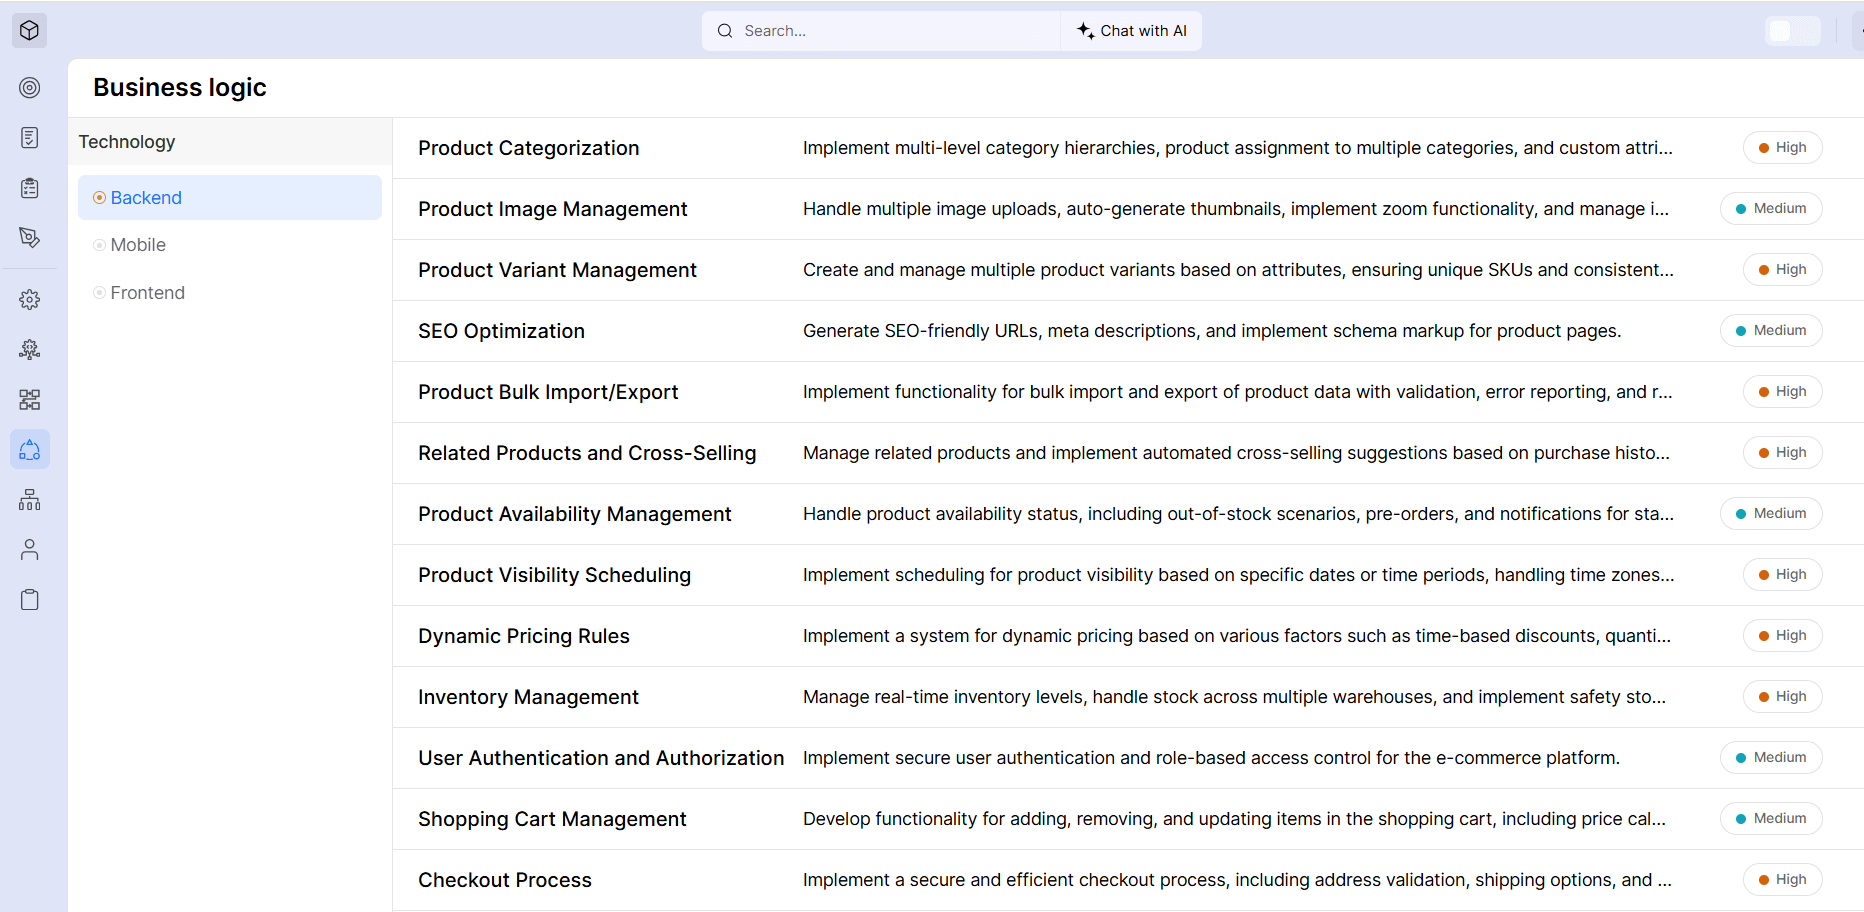Open the Dynamic Pricing Rules entry
The image size is (1864, 912).
pos(524,636)
